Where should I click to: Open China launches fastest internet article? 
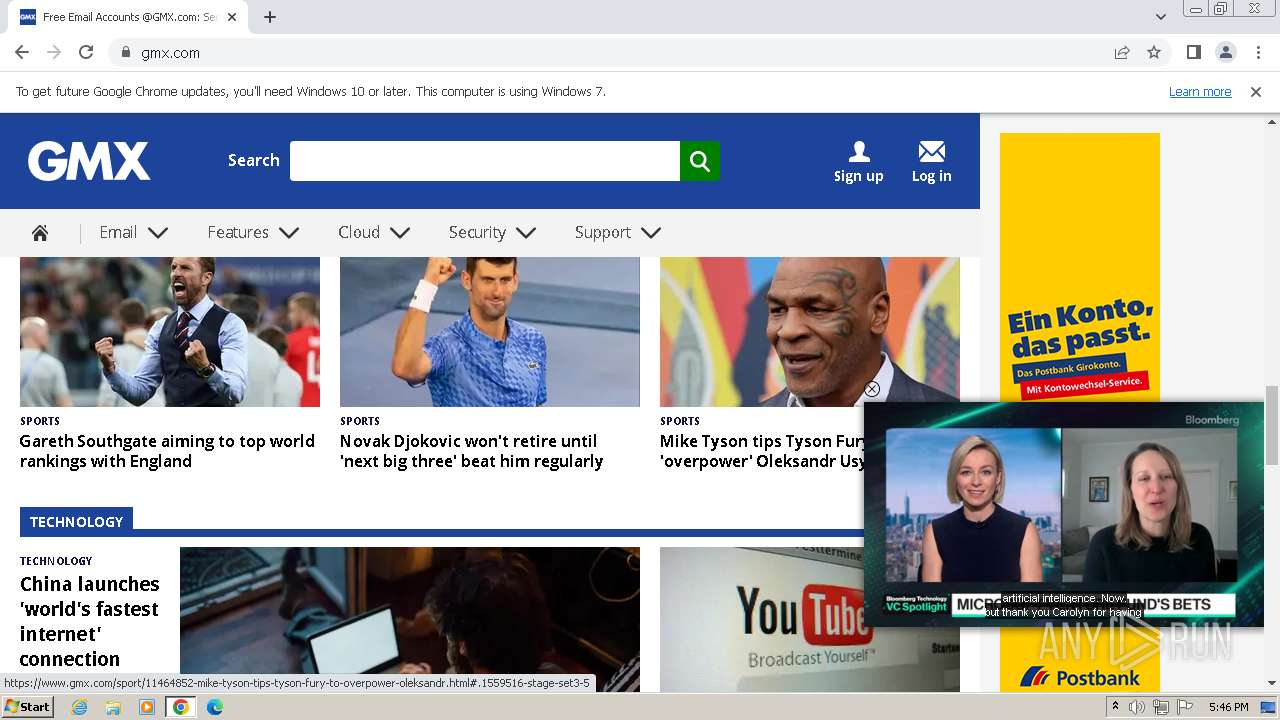90,621
